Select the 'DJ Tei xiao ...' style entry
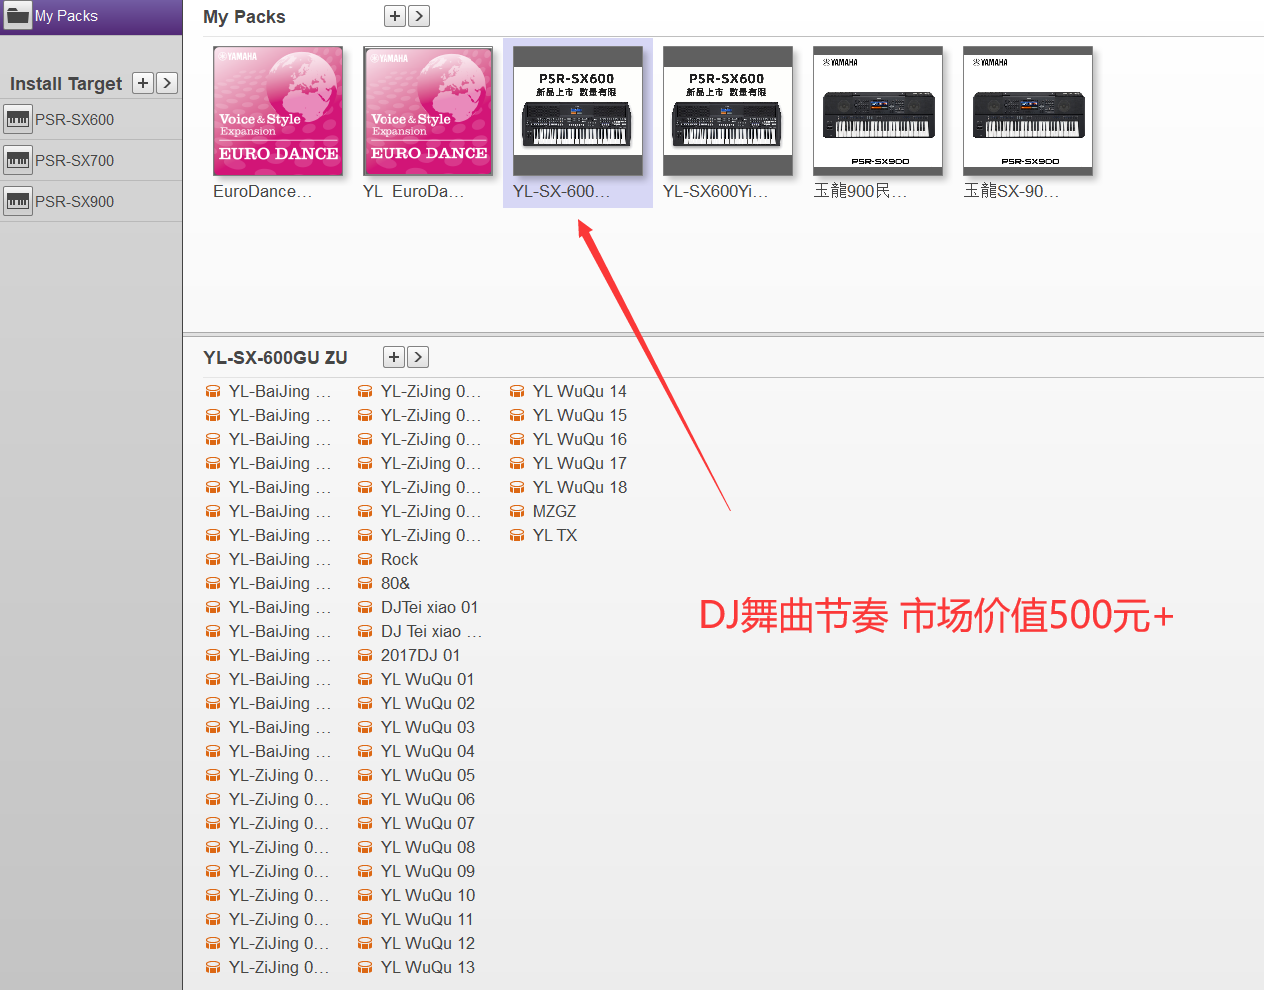Viewport: 1264px width, 990px height. [x=431, y=631]
